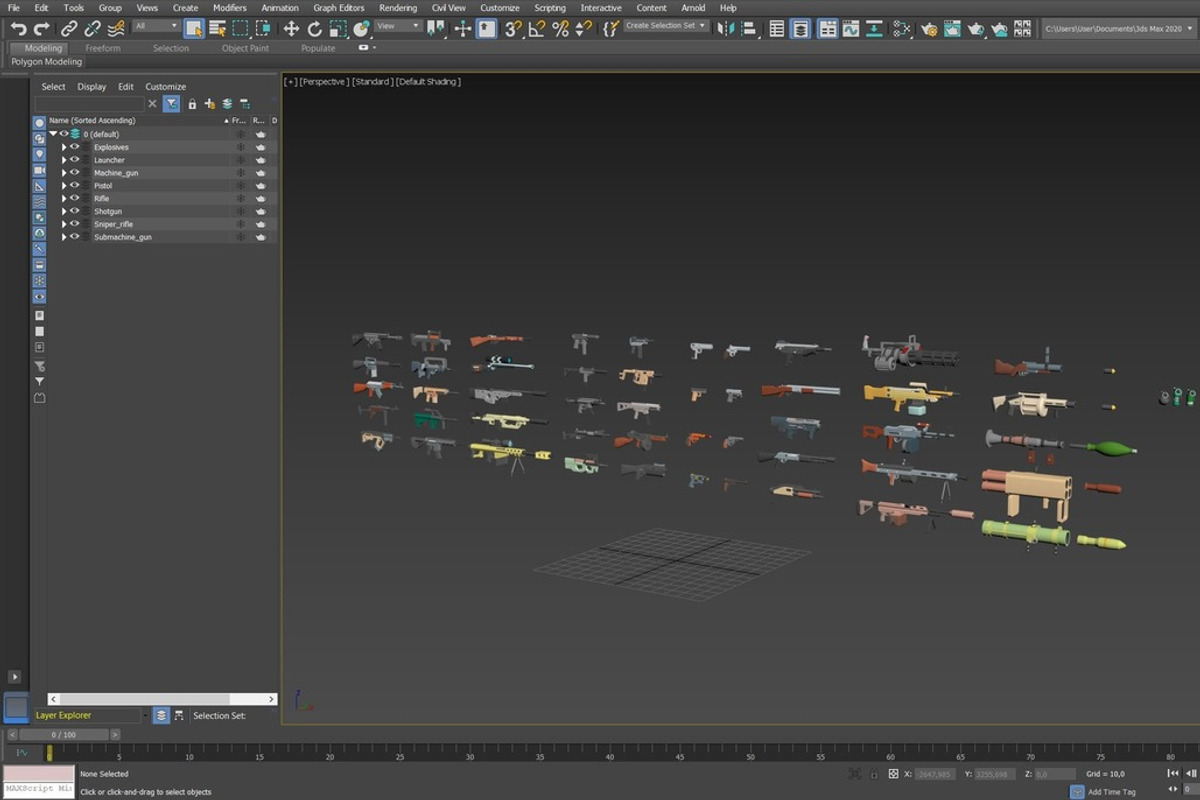Activate the Select and Move tool
This screenshot has height=800, width=1200.
(x=291, y=29)
